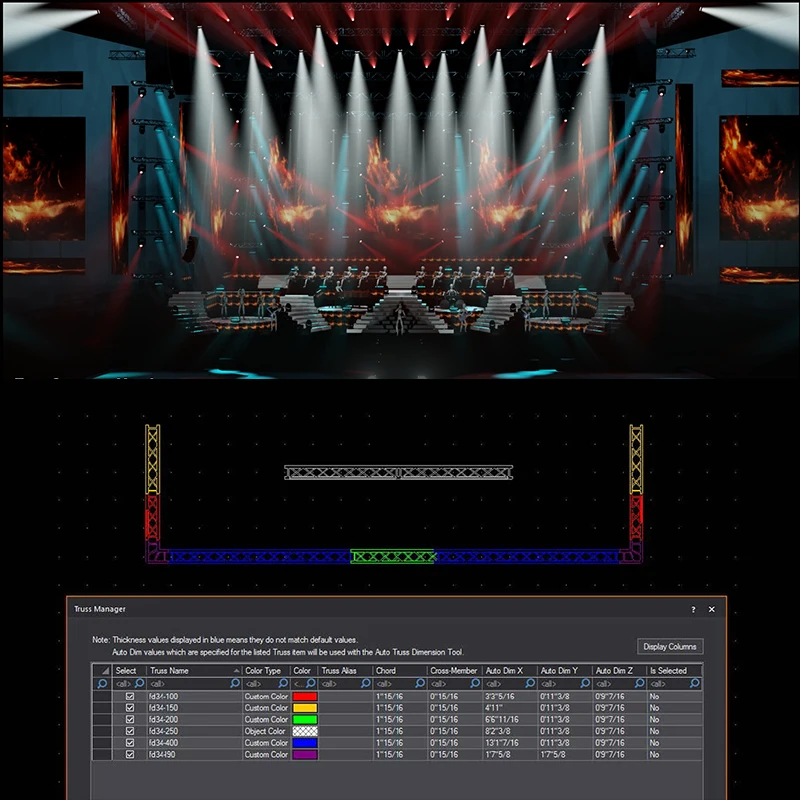
Task: Select the green truss segment in the drawing
Action: click(x=392, y=556)
